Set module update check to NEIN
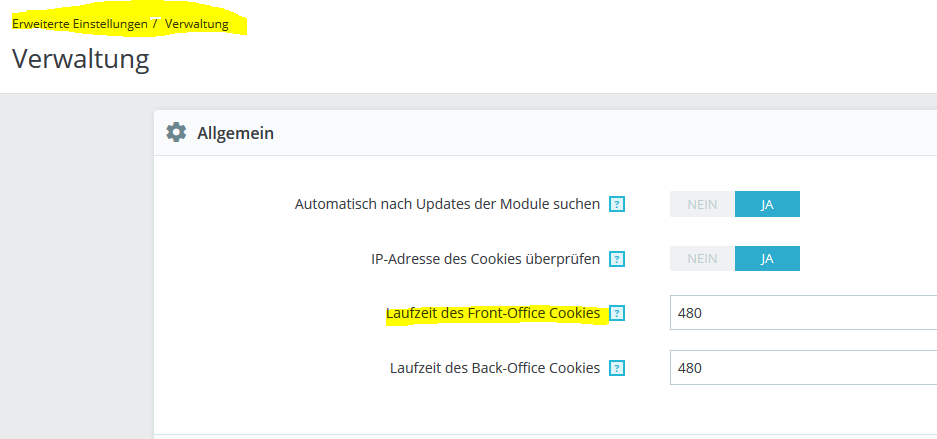The height and width of the screenshot is (439, 937). (702, 204)
